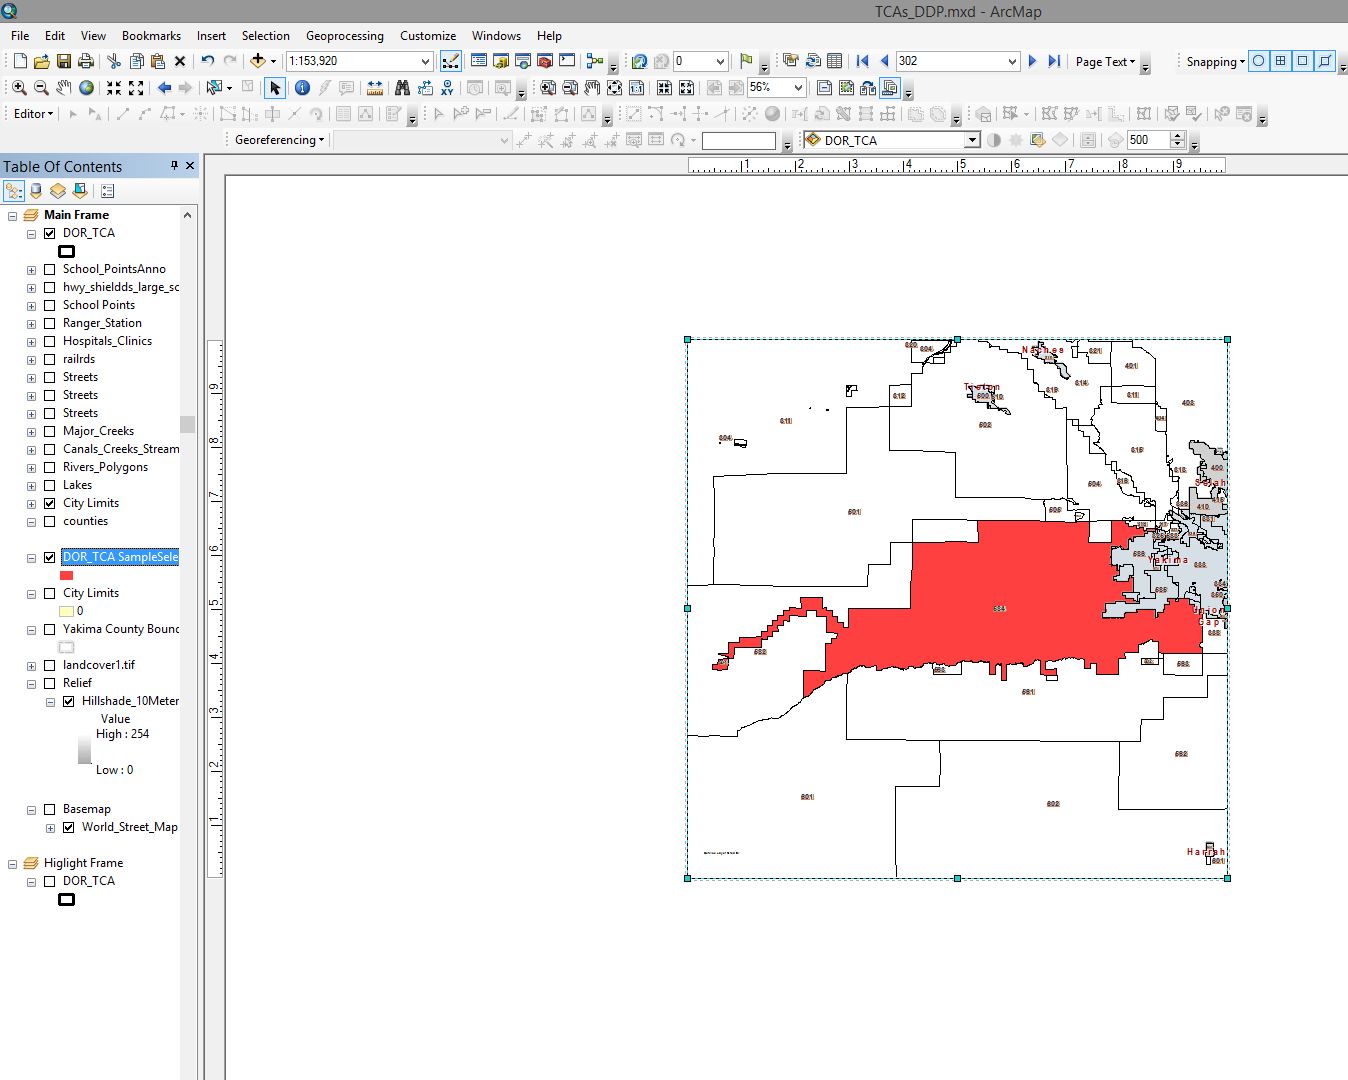Go to next Data Driven page
This screenshot has width=1348, height=1080.
coord(1032,61)
